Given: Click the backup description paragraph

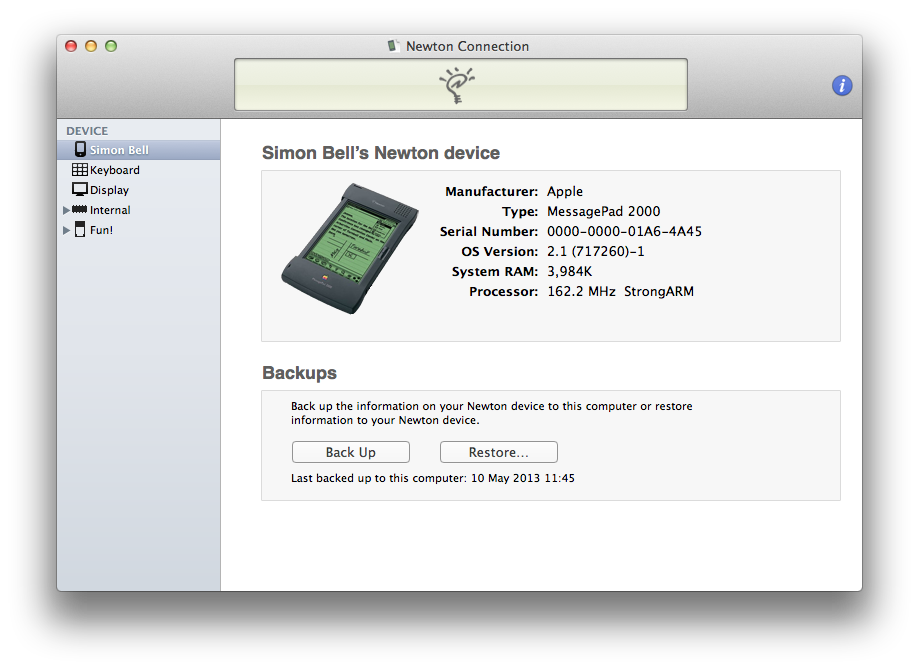Looking at the screenshot, I should [492, 413].
